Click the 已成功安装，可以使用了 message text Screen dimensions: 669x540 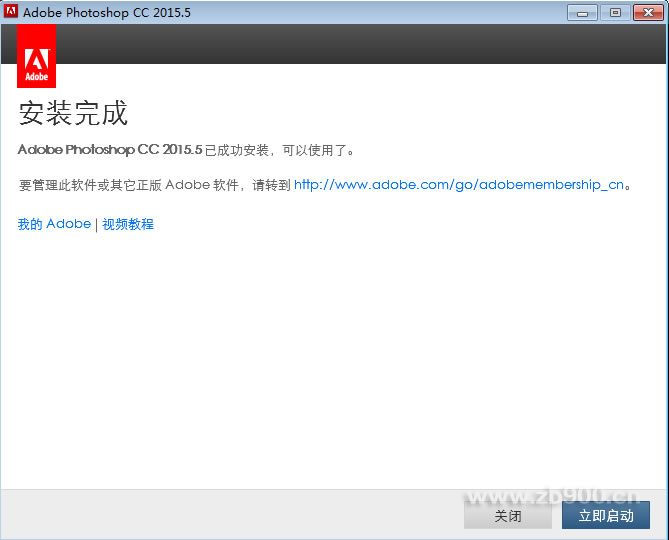coord(279,150)
